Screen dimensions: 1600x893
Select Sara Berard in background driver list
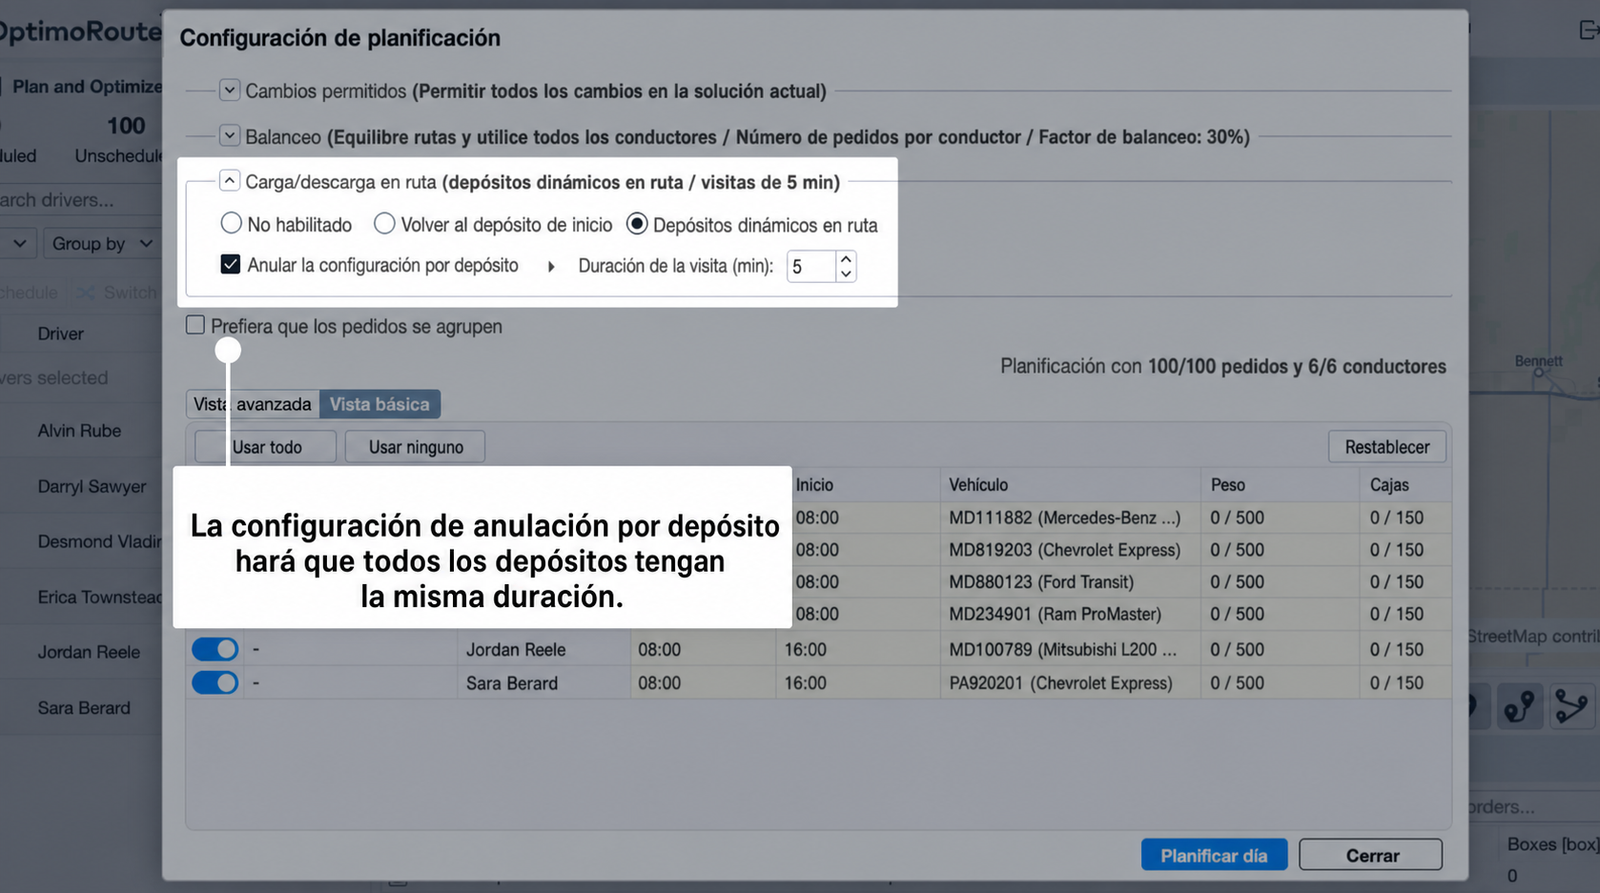tap(84, 708)
